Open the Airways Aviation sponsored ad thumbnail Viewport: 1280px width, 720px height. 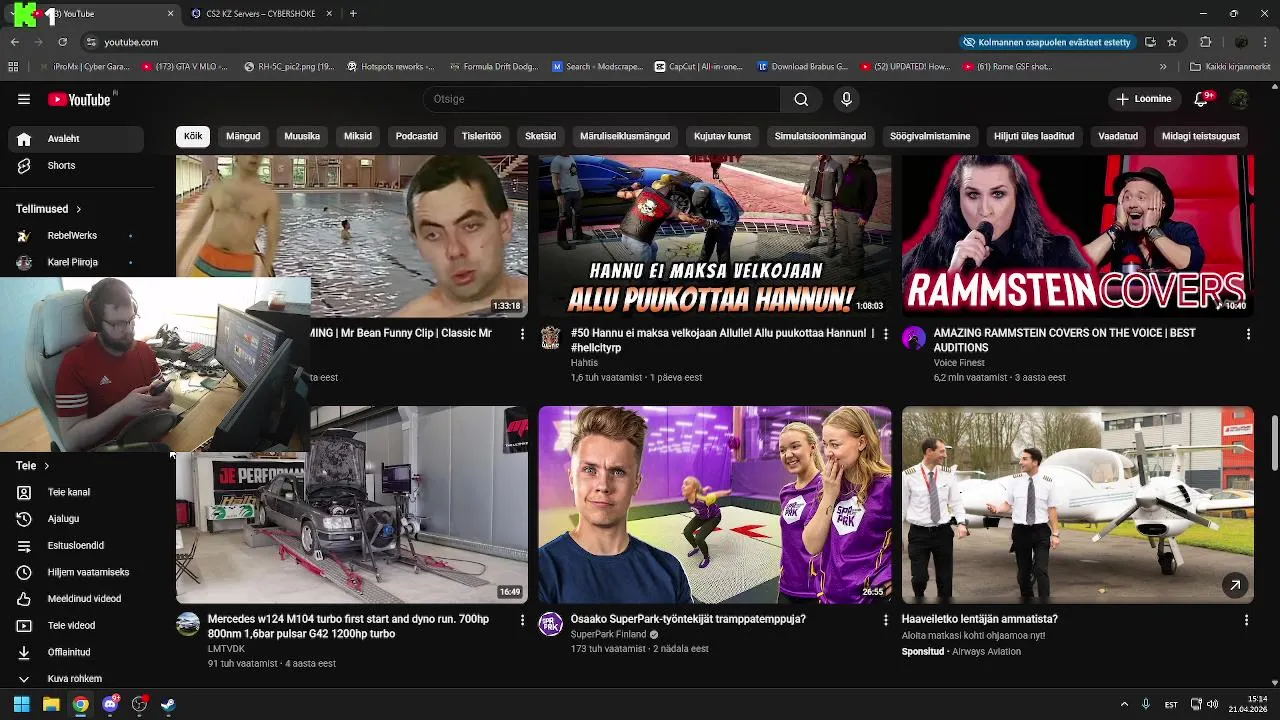tap(1078, 504)
